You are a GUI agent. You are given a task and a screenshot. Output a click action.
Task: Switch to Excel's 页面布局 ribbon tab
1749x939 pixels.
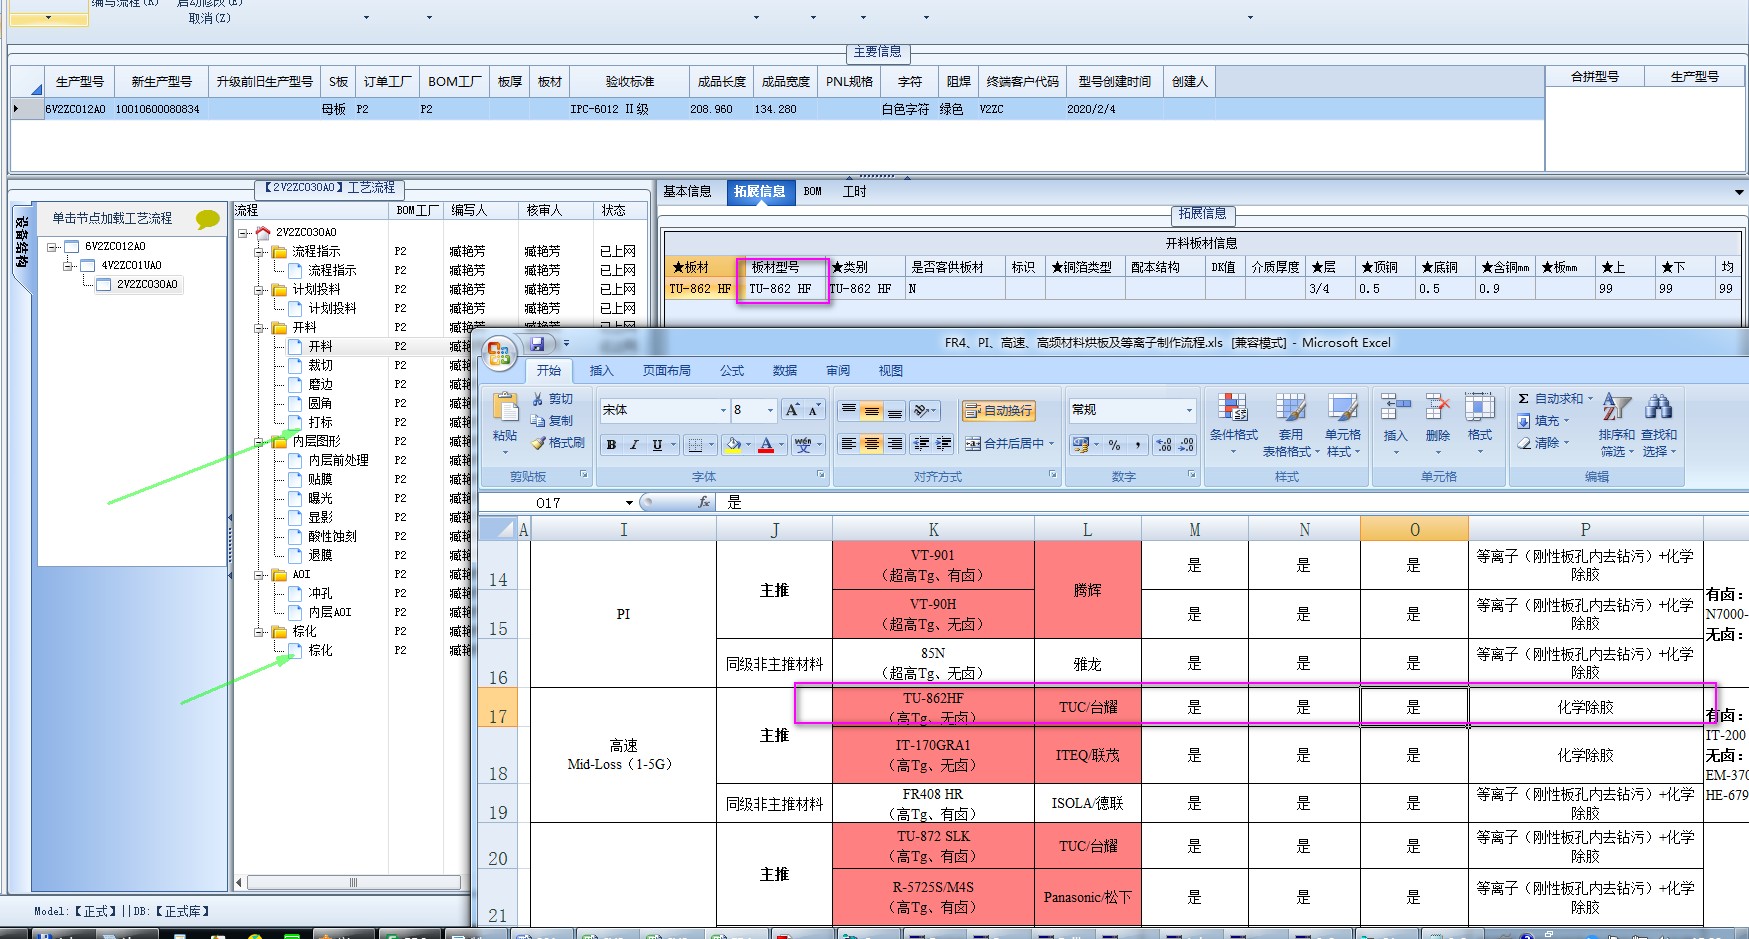click(x=667, y=371)
